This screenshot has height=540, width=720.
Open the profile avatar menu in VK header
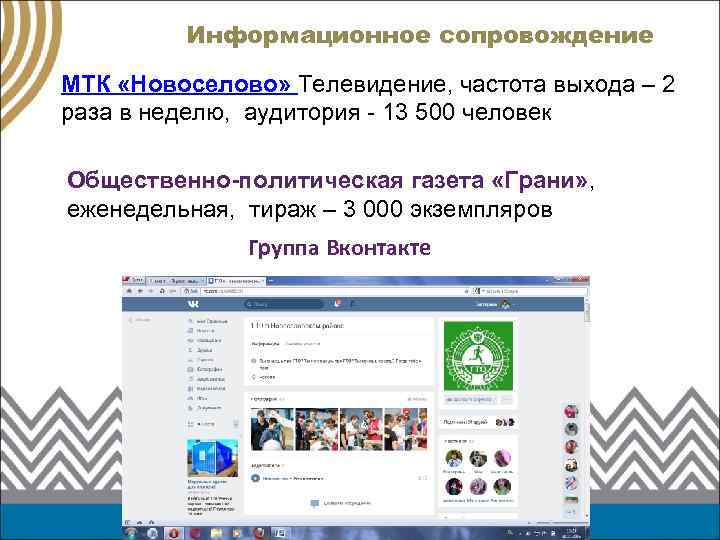coord(505,304)
